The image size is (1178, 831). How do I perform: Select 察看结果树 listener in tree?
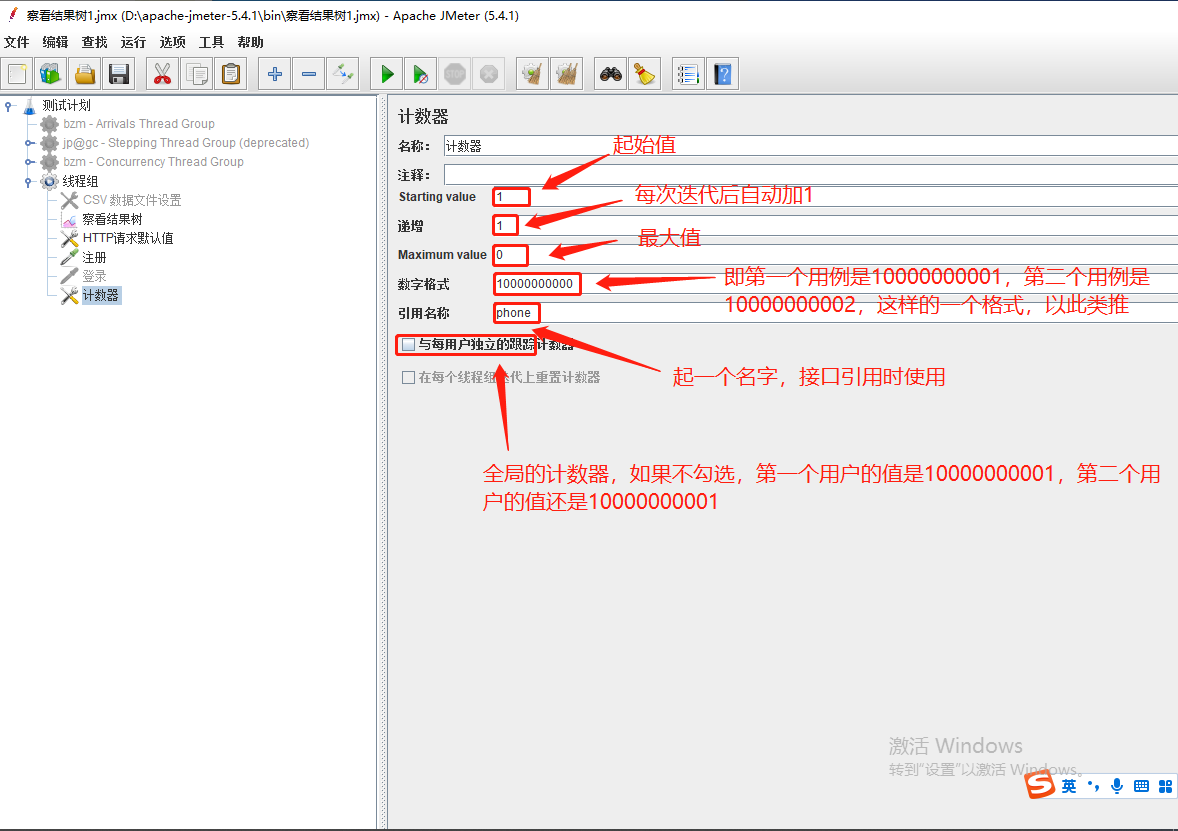pyautogui.click(x=112, y=219)
